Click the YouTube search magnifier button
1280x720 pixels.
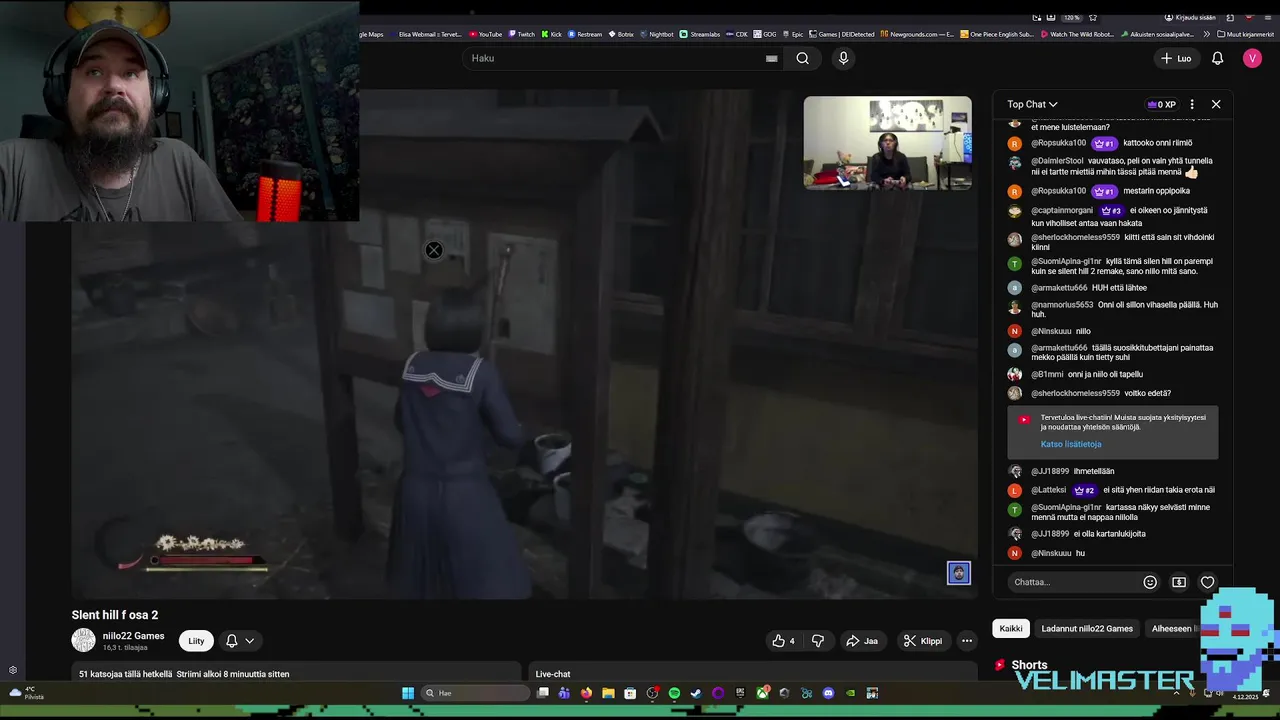(x=802, y=58)
